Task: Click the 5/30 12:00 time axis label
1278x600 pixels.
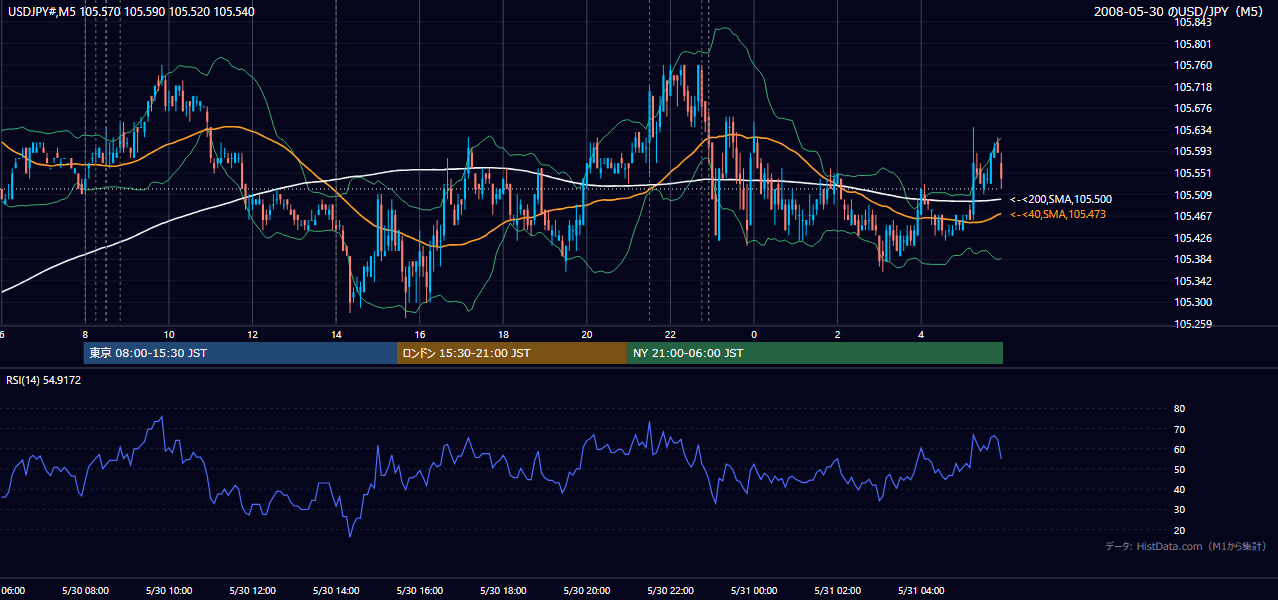Action: click(x=252, y=591)
